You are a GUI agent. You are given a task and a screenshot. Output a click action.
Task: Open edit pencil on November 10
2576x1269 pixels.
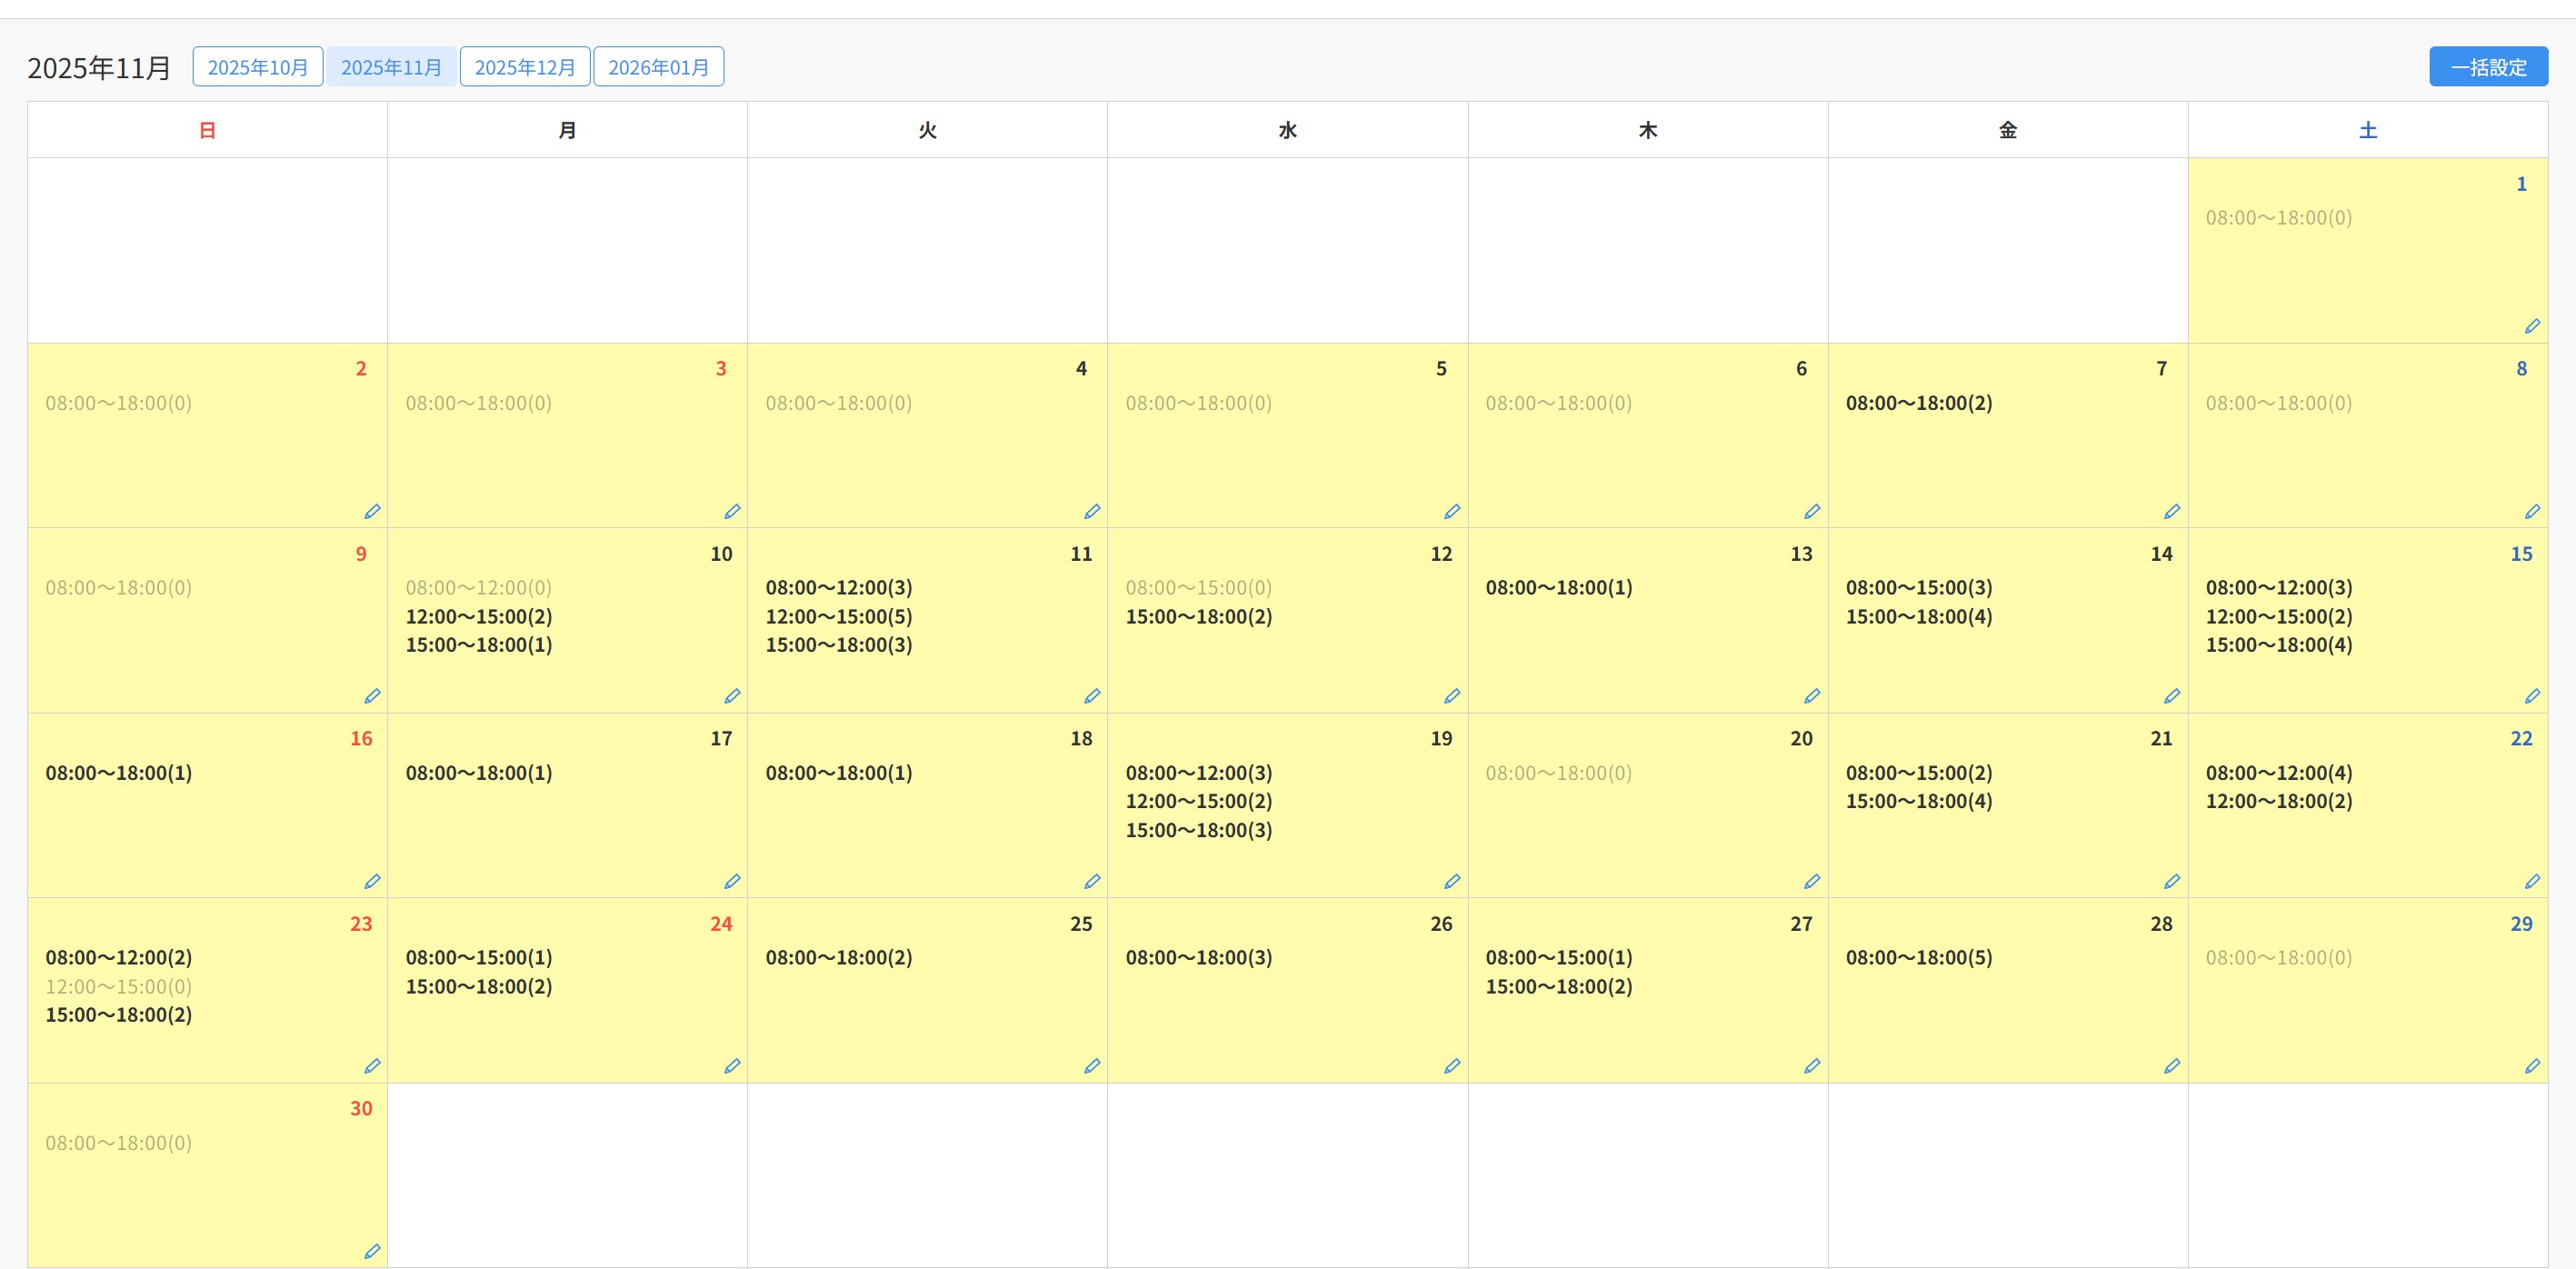(x=731, y=696)
